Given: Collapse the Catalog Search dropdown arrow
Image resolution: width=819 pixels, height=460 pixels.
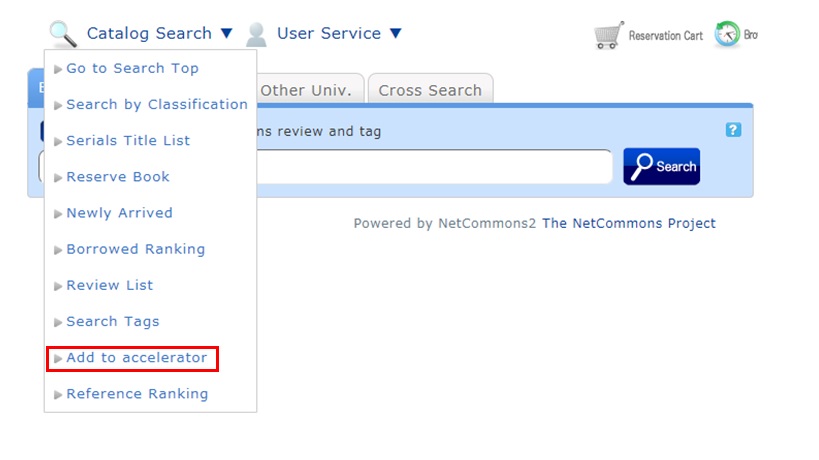Looking at the screenshot, I should (227, 34).
